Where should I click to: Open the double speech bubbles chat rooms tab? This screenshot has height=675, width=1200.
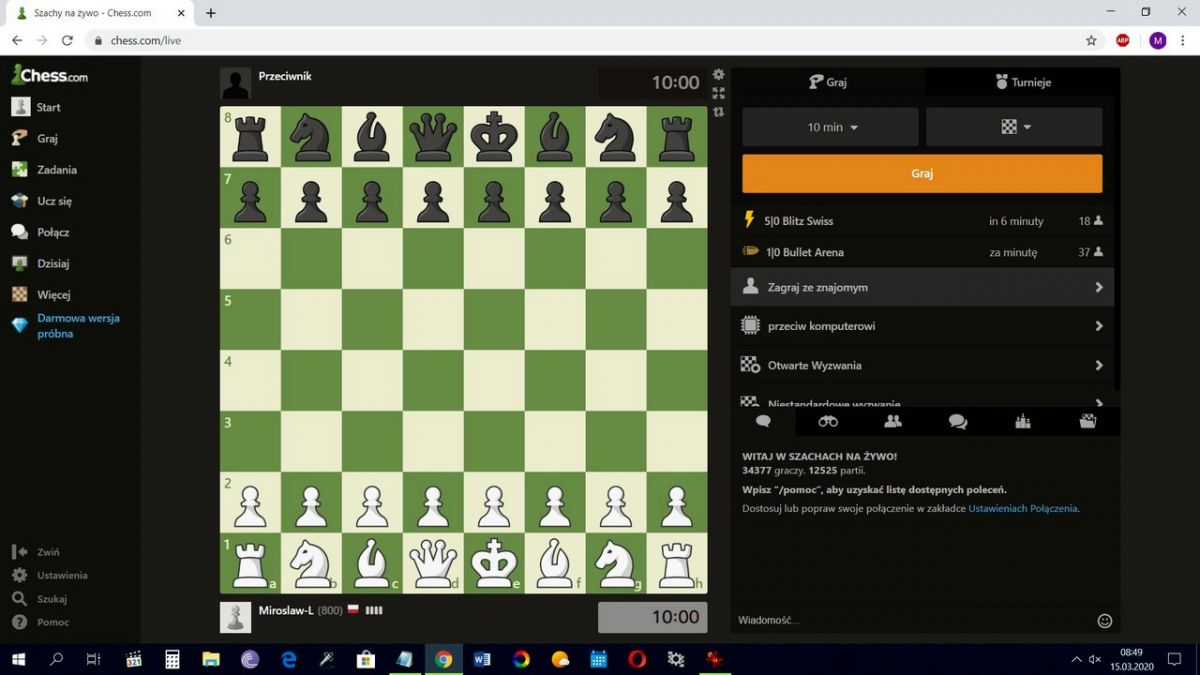pyautogui.click(x=958, y=421)
